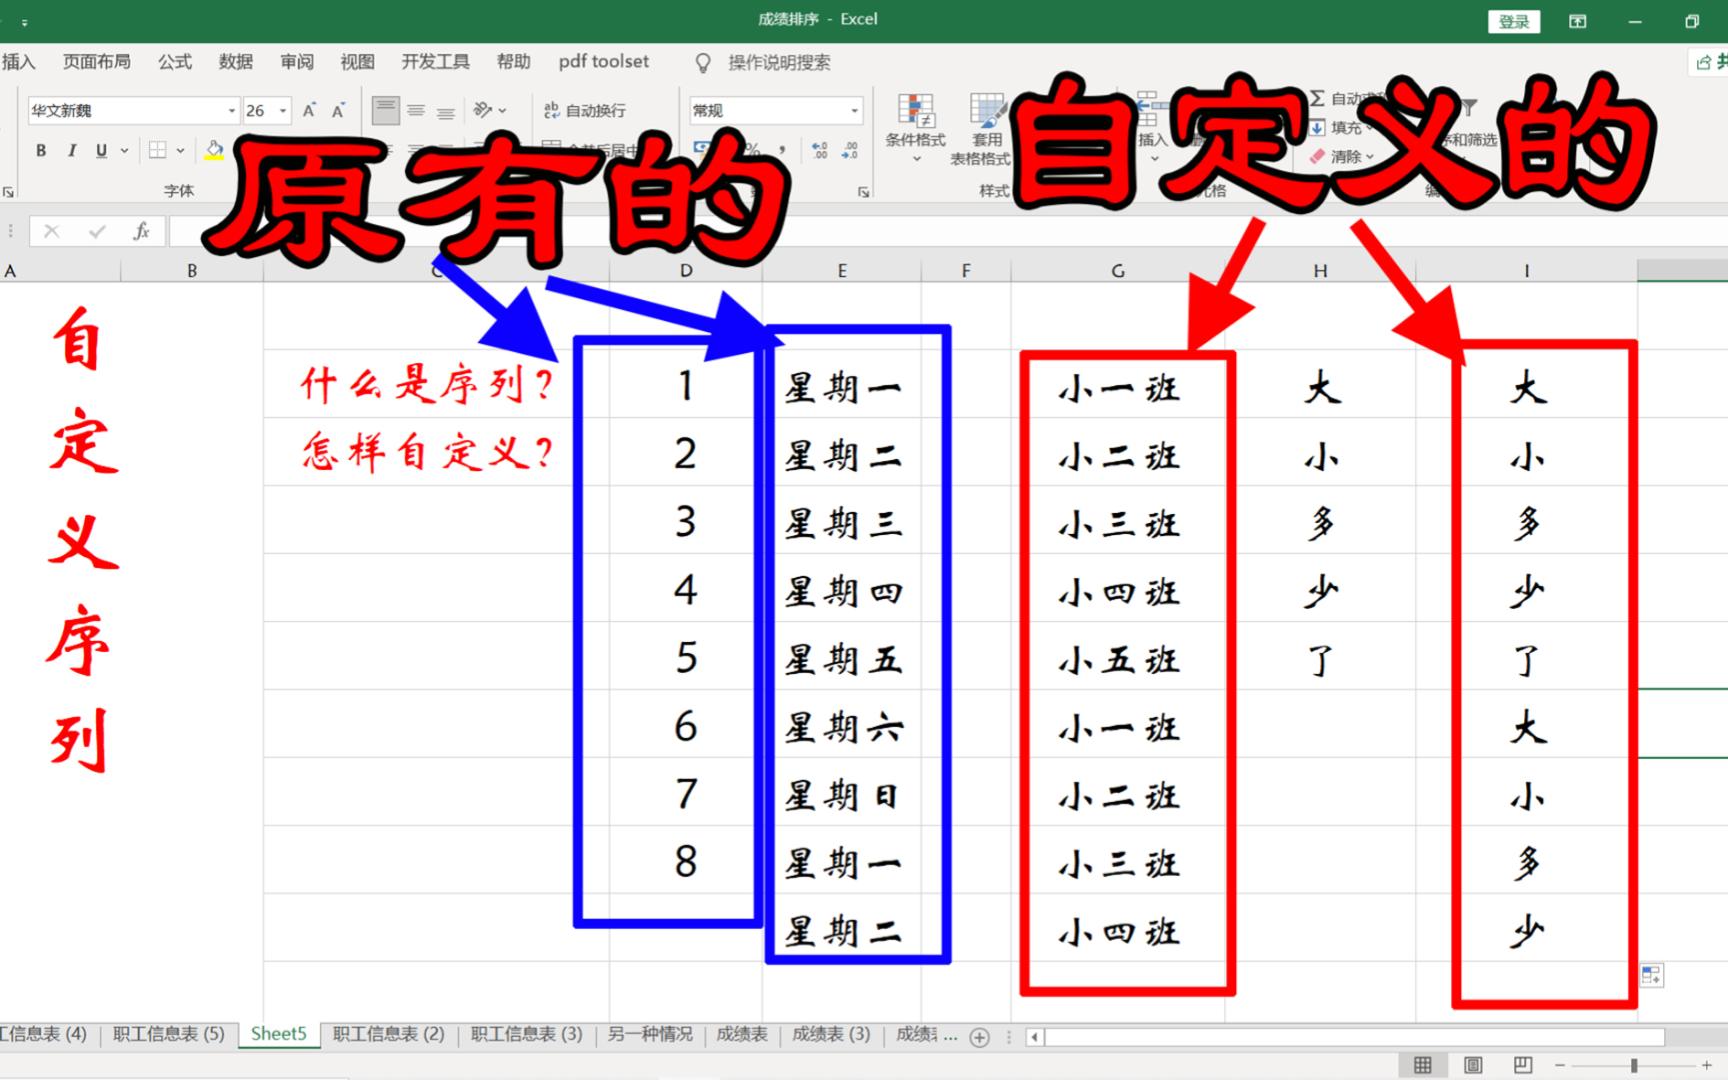
Task: Click the fill color bucket icon
Action: click(214, 150)
